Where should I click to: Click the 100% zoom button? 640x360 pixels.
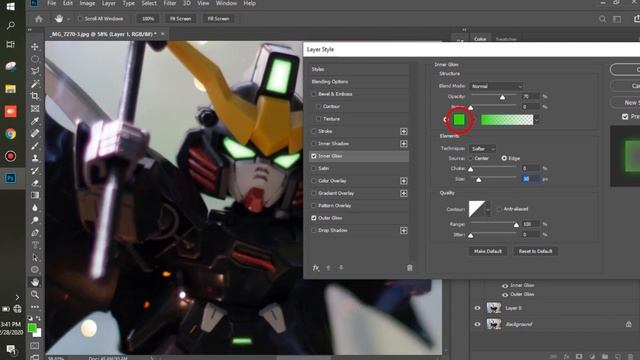pyautogui.click(x=148, y=19)
